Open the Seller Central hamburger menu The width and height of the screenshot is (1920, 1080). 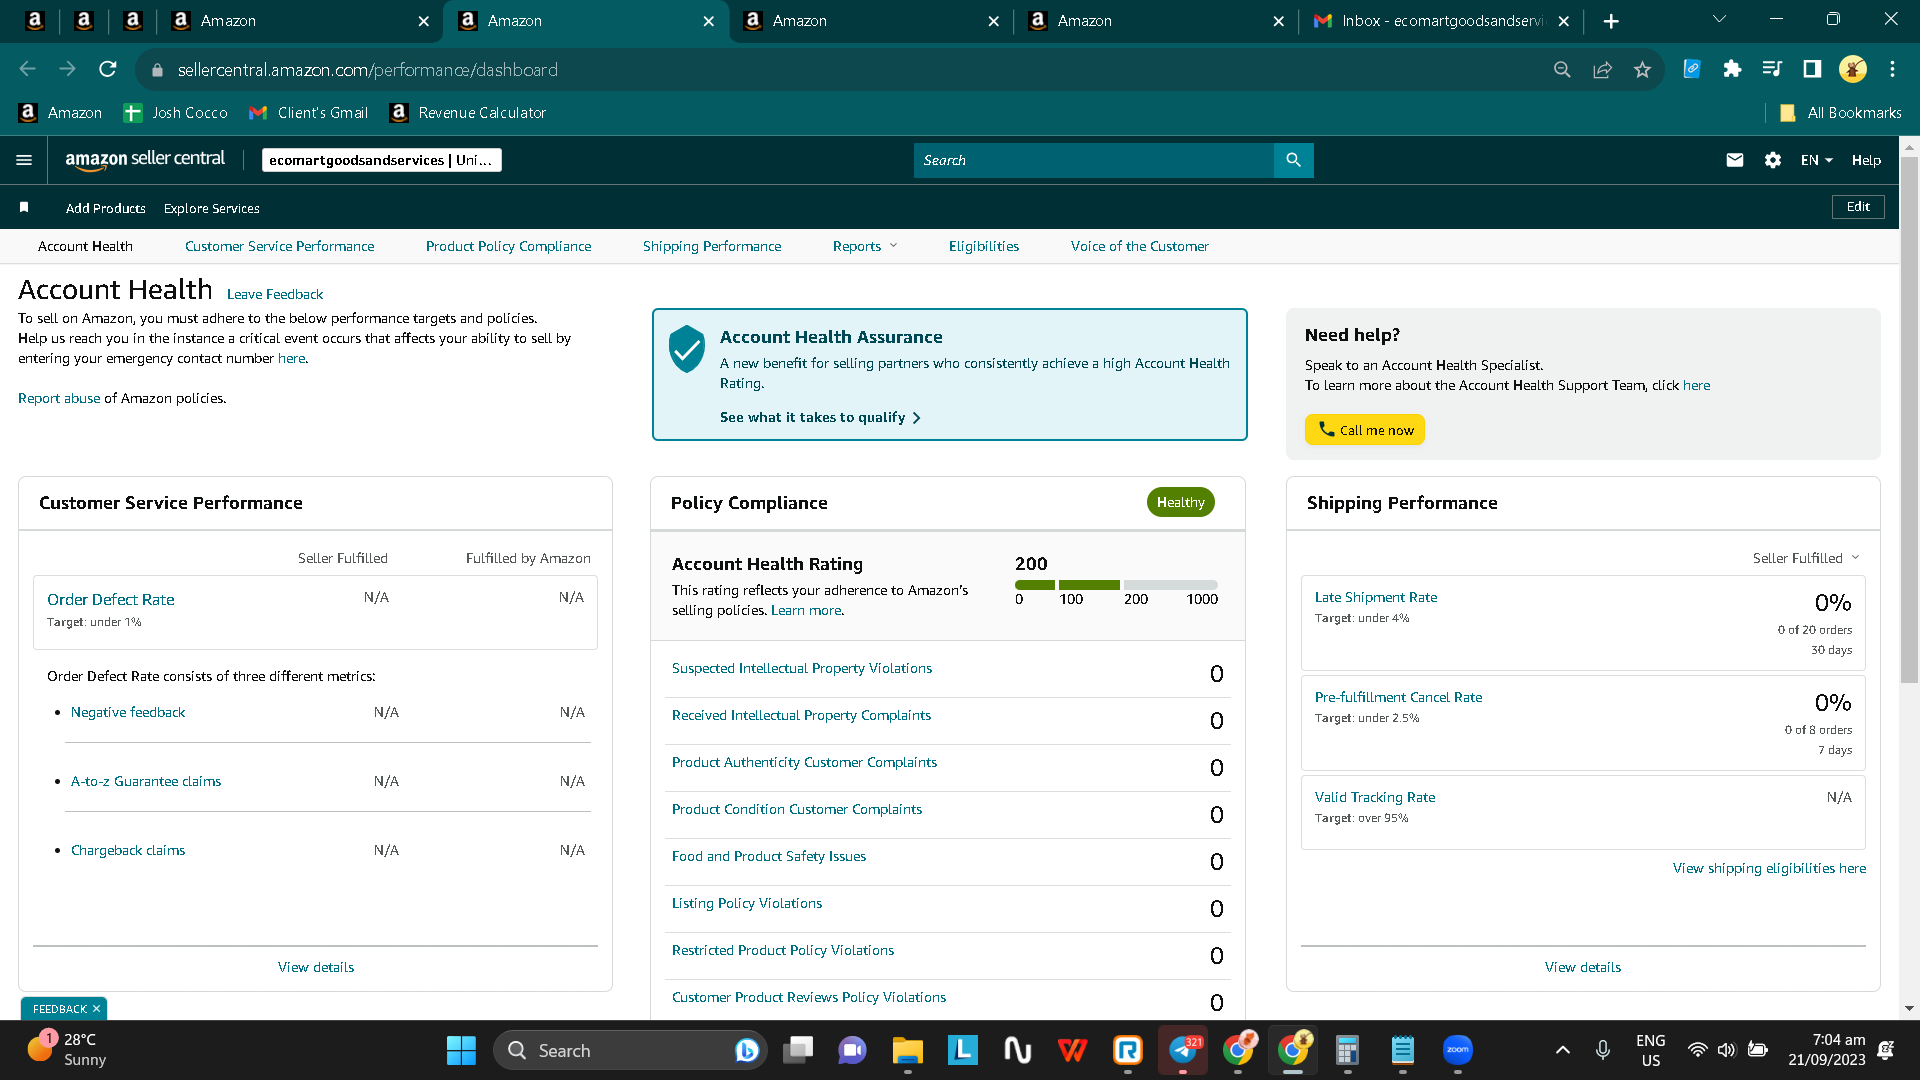(x=24, y=160)
